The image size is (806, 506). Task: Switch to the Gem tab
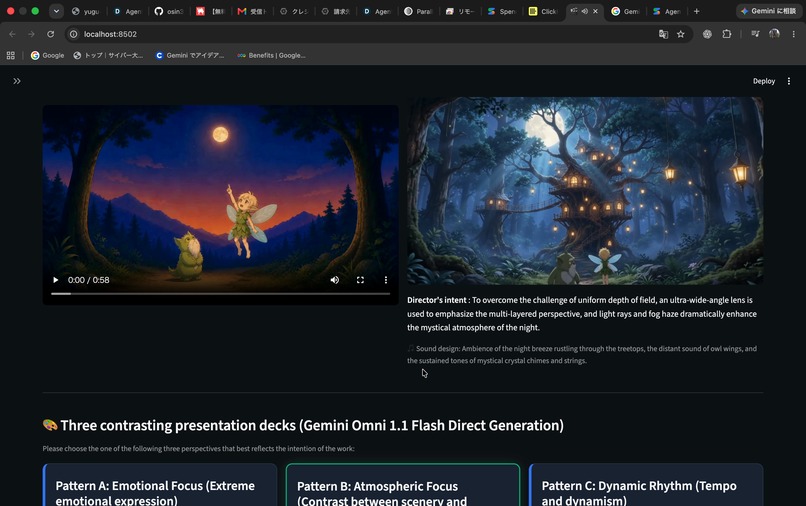tap(626, 11)
